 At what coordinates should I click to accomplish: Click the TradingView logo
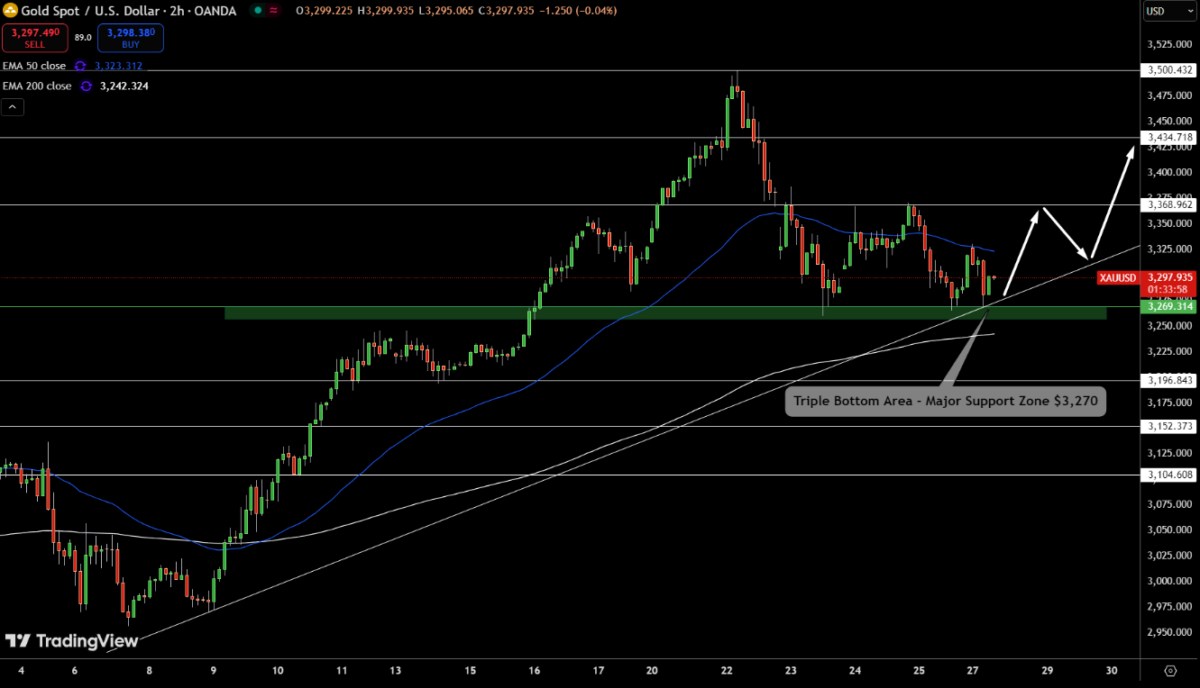(x=71, y=640)
